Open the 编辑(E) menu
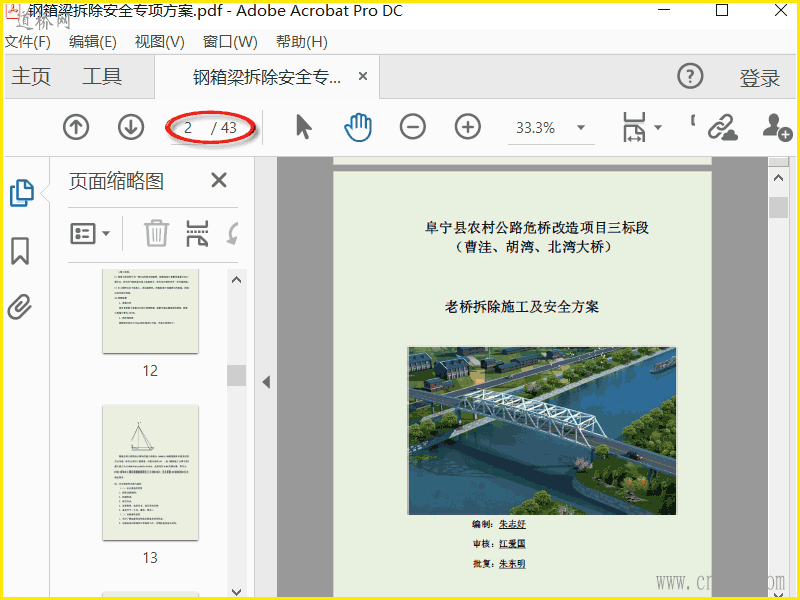This screenshot has height=600, width=800. coord(92,42)
